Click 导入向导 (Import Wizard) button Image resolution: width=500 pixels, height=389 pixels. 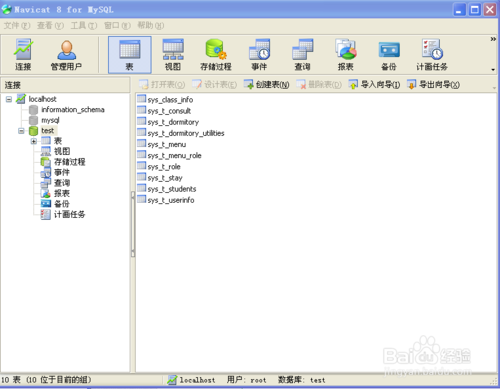point(374,85)
